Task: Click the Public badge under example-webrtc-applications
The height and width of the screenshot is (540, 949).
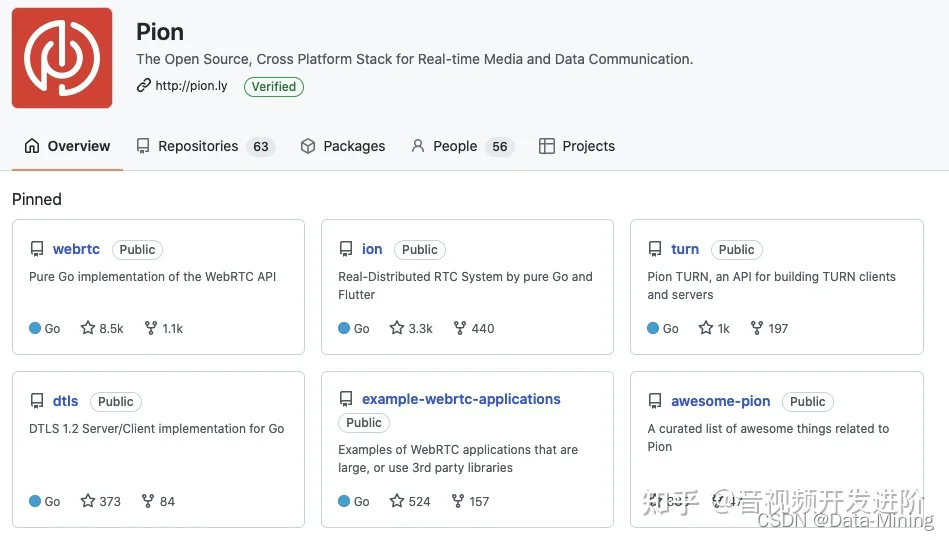Action: pyautogui.click(x=364, y=423)
